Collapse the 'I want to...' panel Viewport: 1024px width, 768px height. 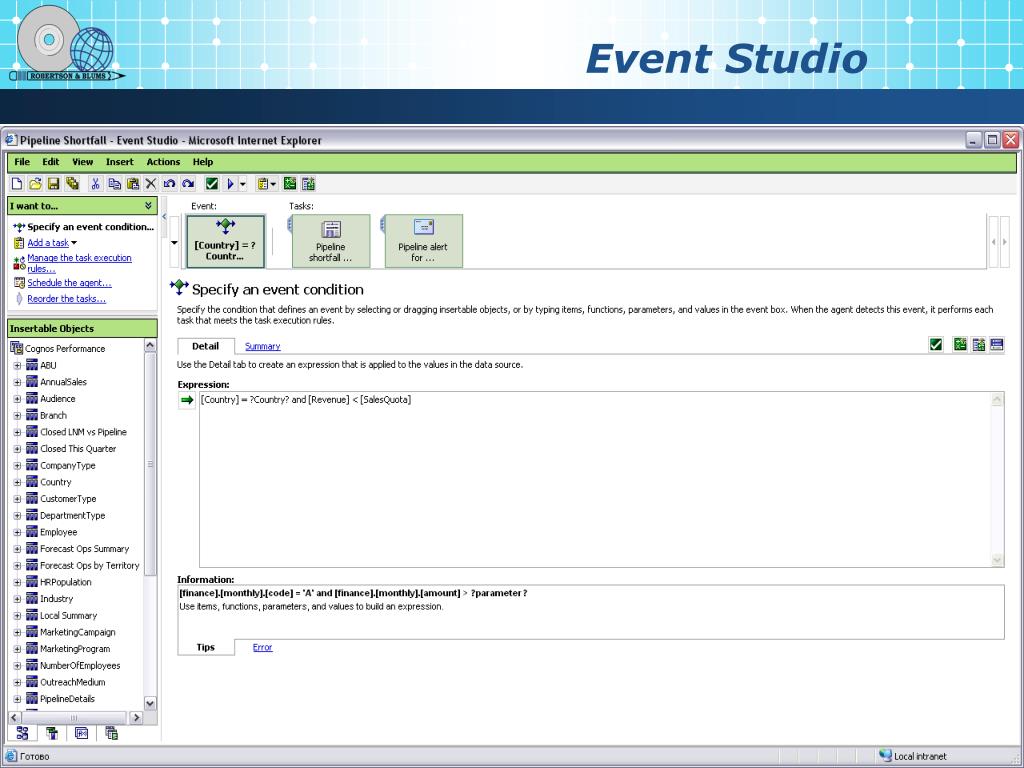click(148, 206)
